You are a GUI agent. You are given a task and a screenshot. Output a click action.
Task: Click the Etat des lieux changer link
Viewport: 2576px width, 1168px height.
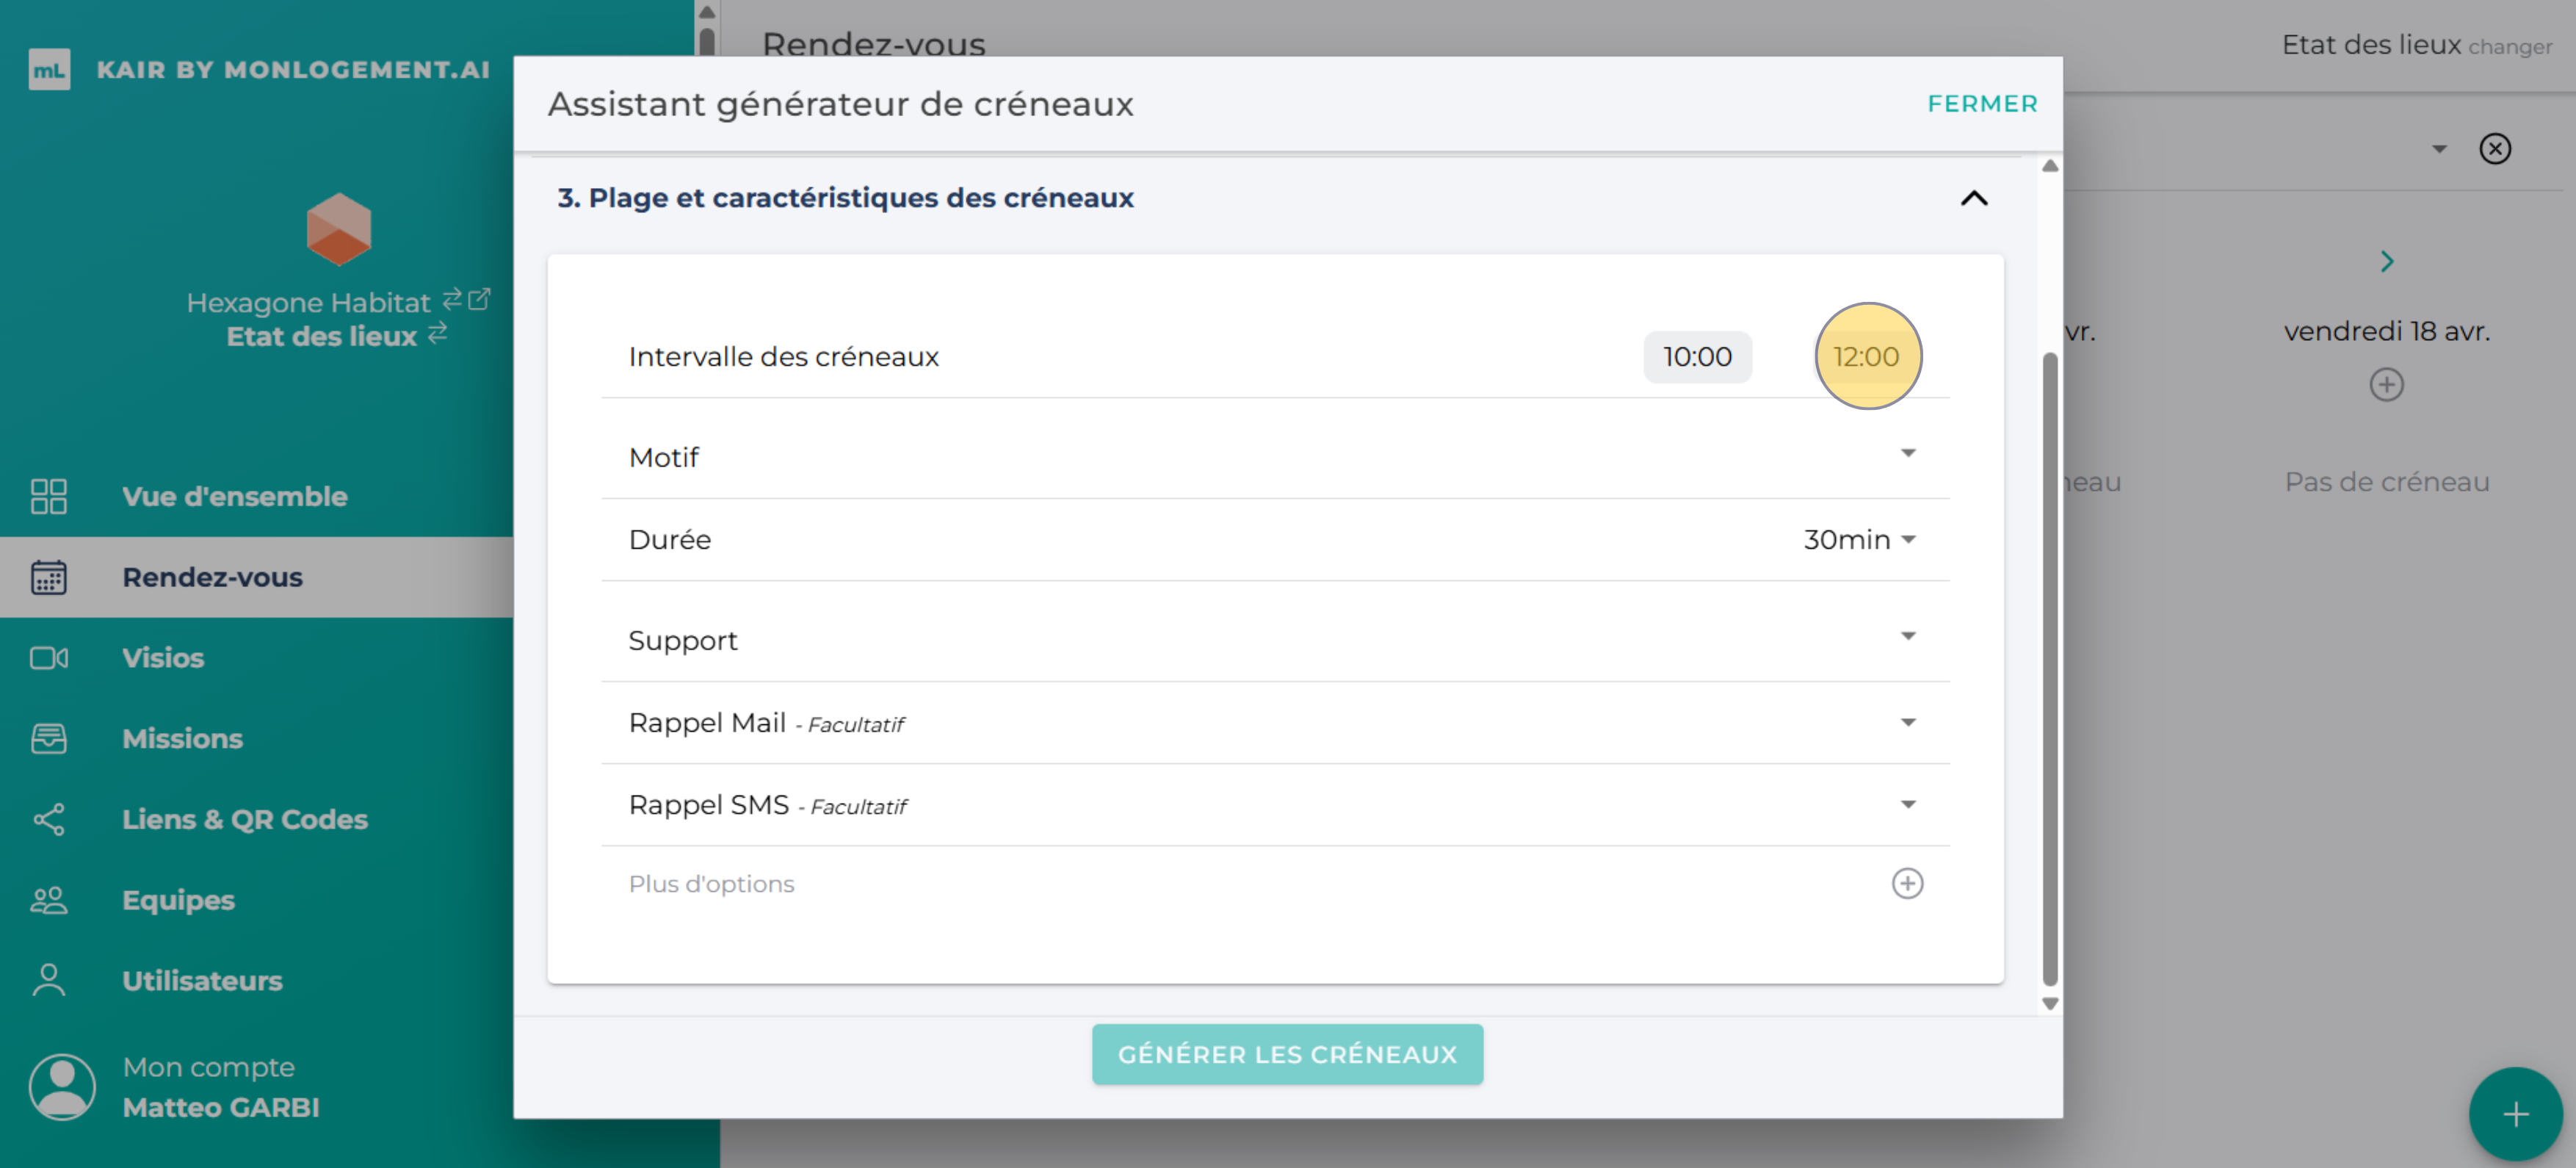2510,46
